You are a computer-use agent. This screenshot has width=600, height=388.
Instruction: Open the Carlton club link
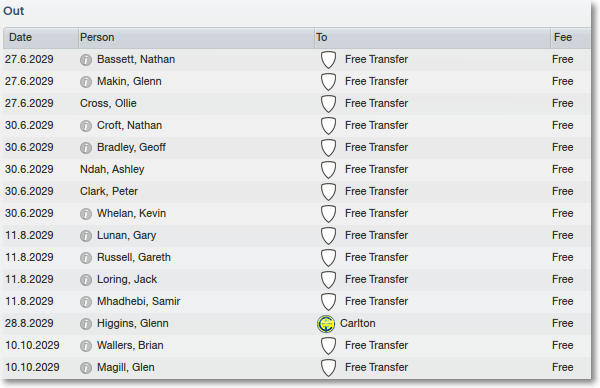(358, 323)
